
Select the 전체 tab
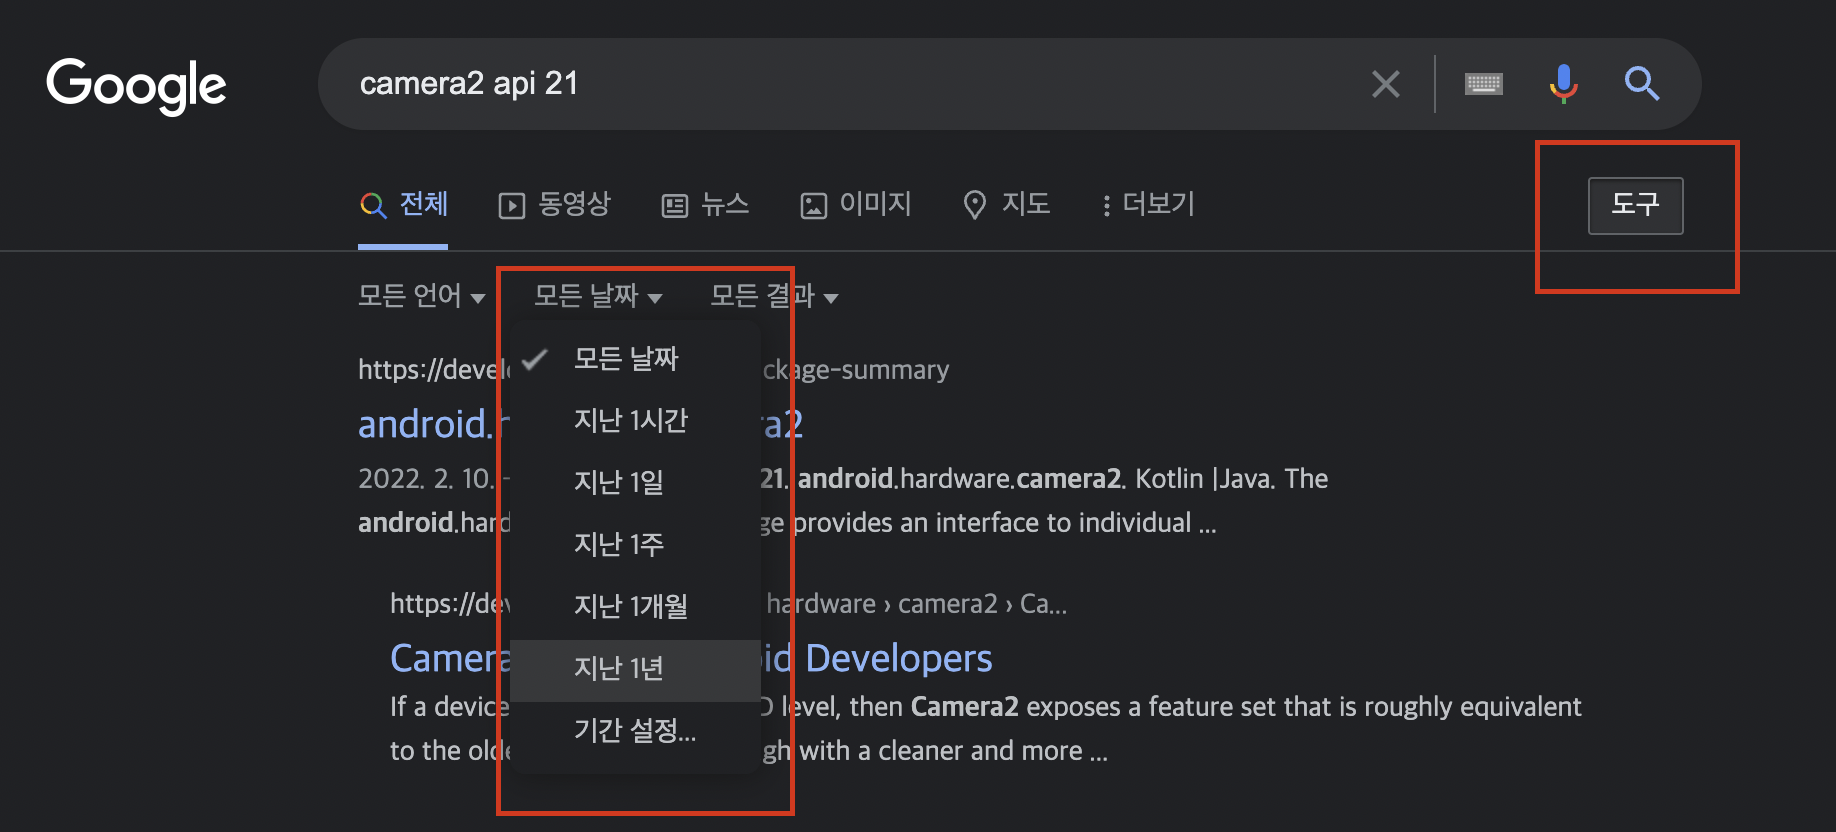coord(403,205)
